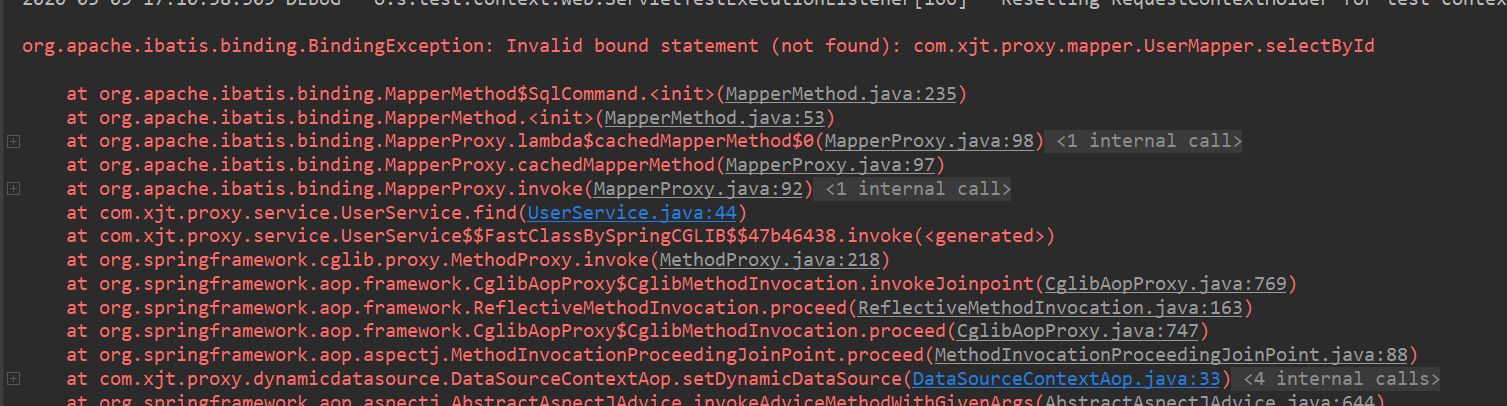Screen dimensions: 1507x406
Task: Open the DataSourceContextAop.java:33 link
Action: click(1067, 379)
